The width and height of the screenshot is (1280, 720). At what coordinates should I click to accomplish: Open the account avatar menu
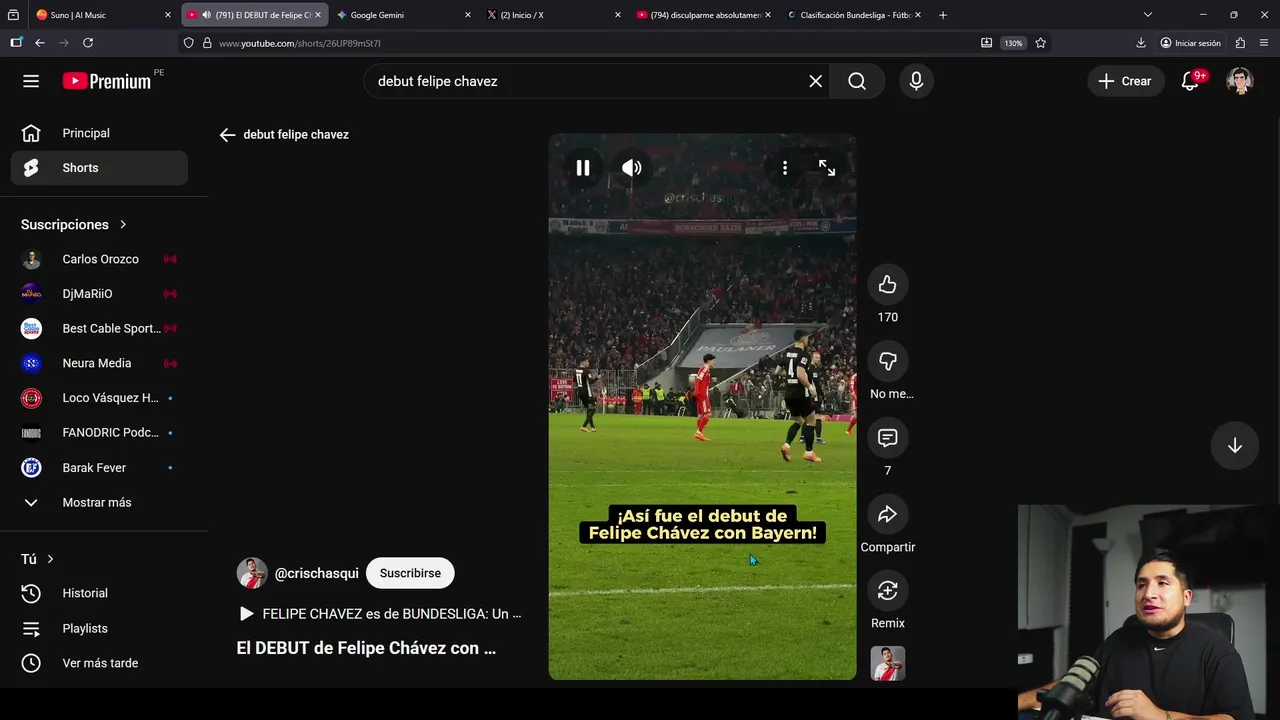coord(1240,81)
